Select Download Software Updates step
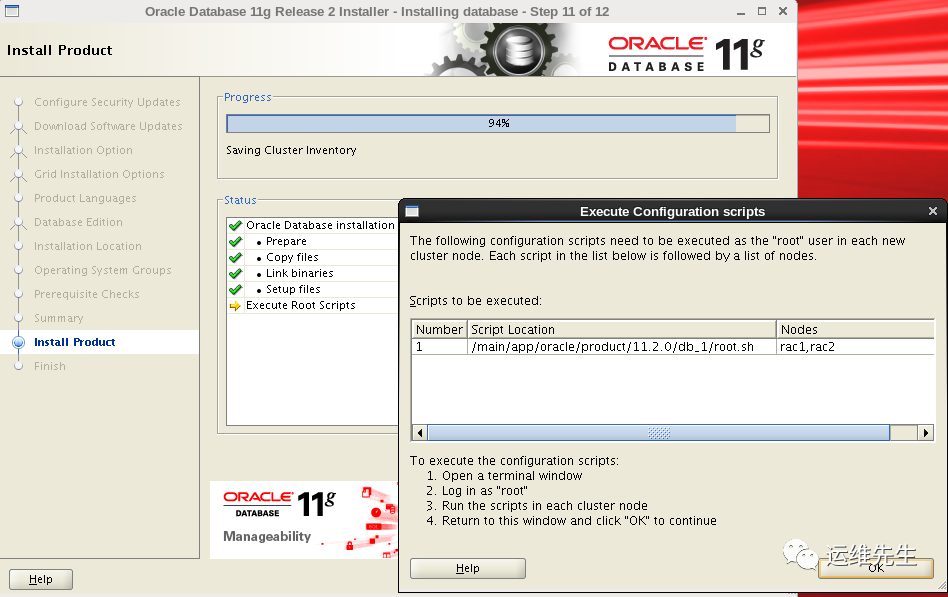The image size is (948, 597). point(108,126)
